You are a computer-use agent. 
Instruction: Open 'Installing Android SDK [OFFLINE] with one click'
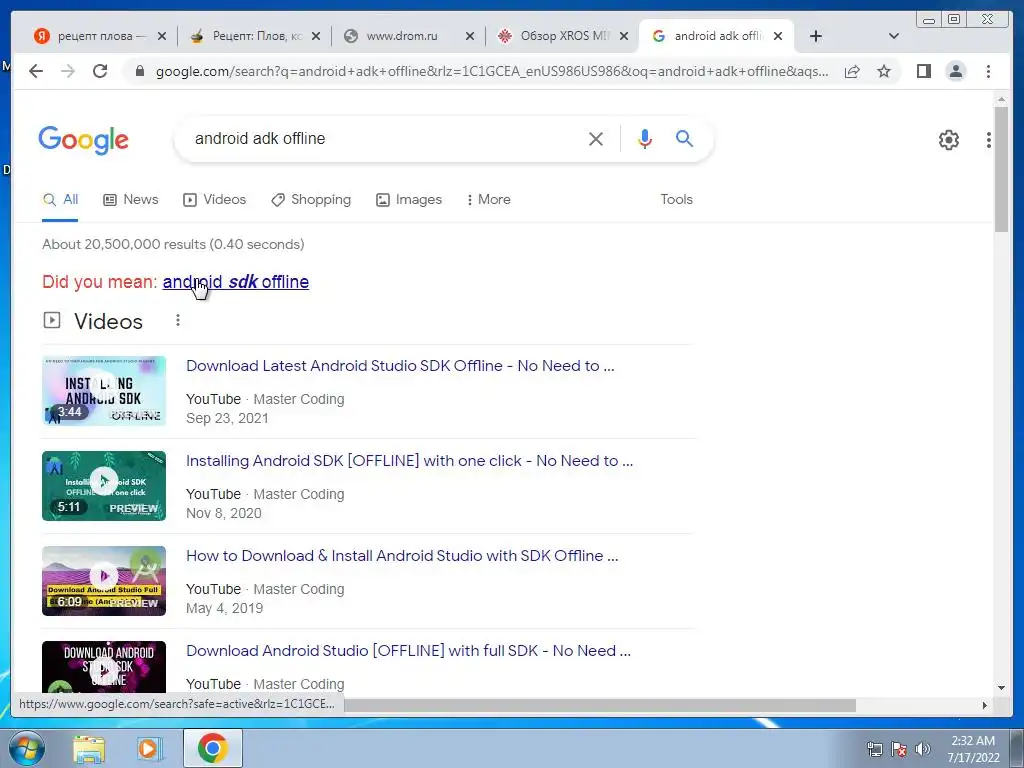point(409,461)
